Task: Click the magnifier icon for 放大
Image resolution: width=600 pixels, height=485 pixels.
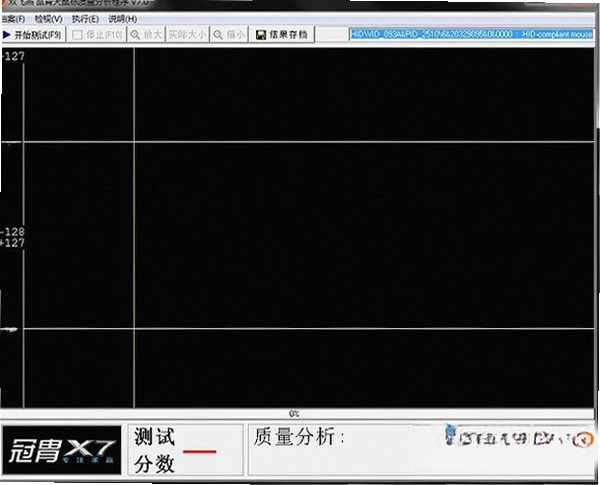Action: pyautogui.click(x=135, y=35)
